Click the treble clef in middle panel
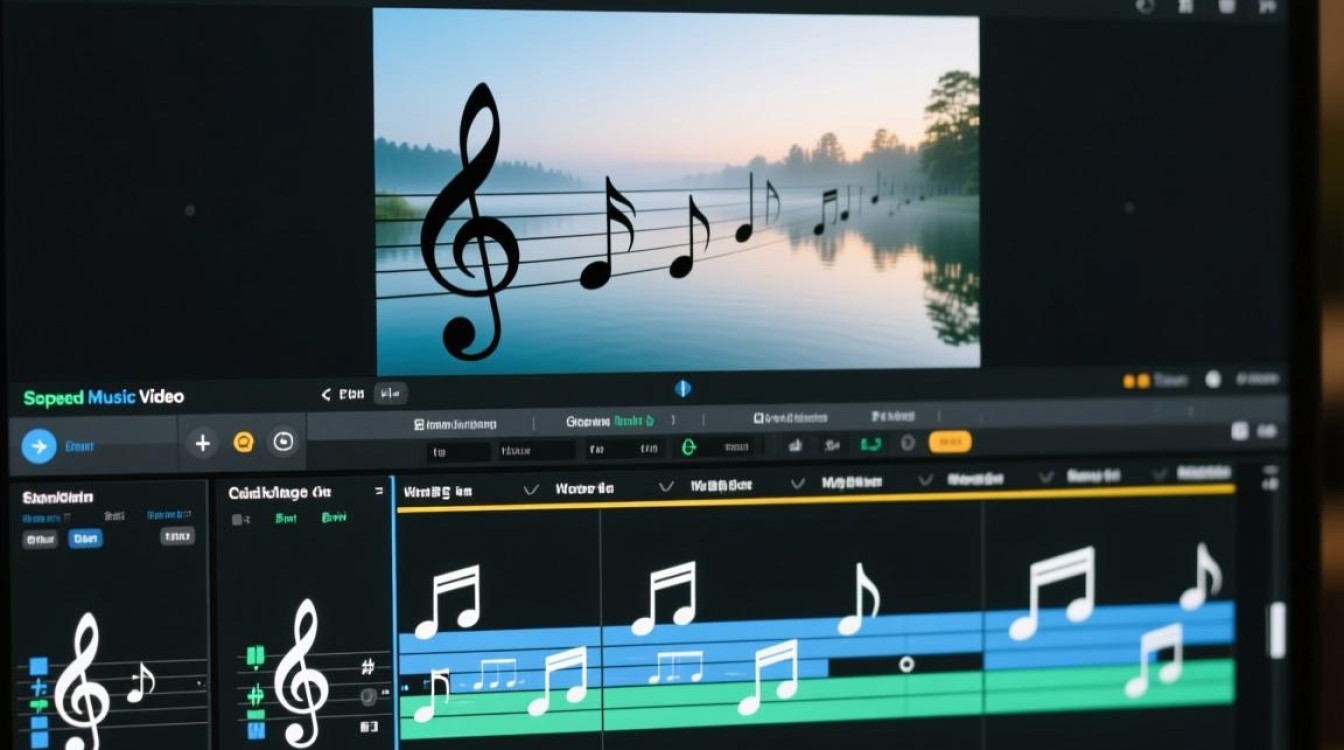This screenshot has height=750, width=1344. click(x=301, y=672)
